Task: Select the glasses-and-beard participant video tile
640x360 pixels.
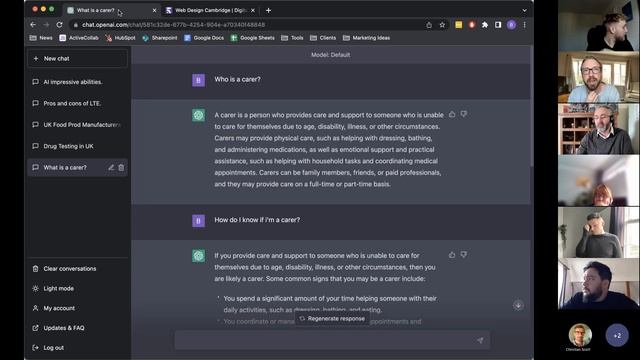Action: (x=599, y=77)
